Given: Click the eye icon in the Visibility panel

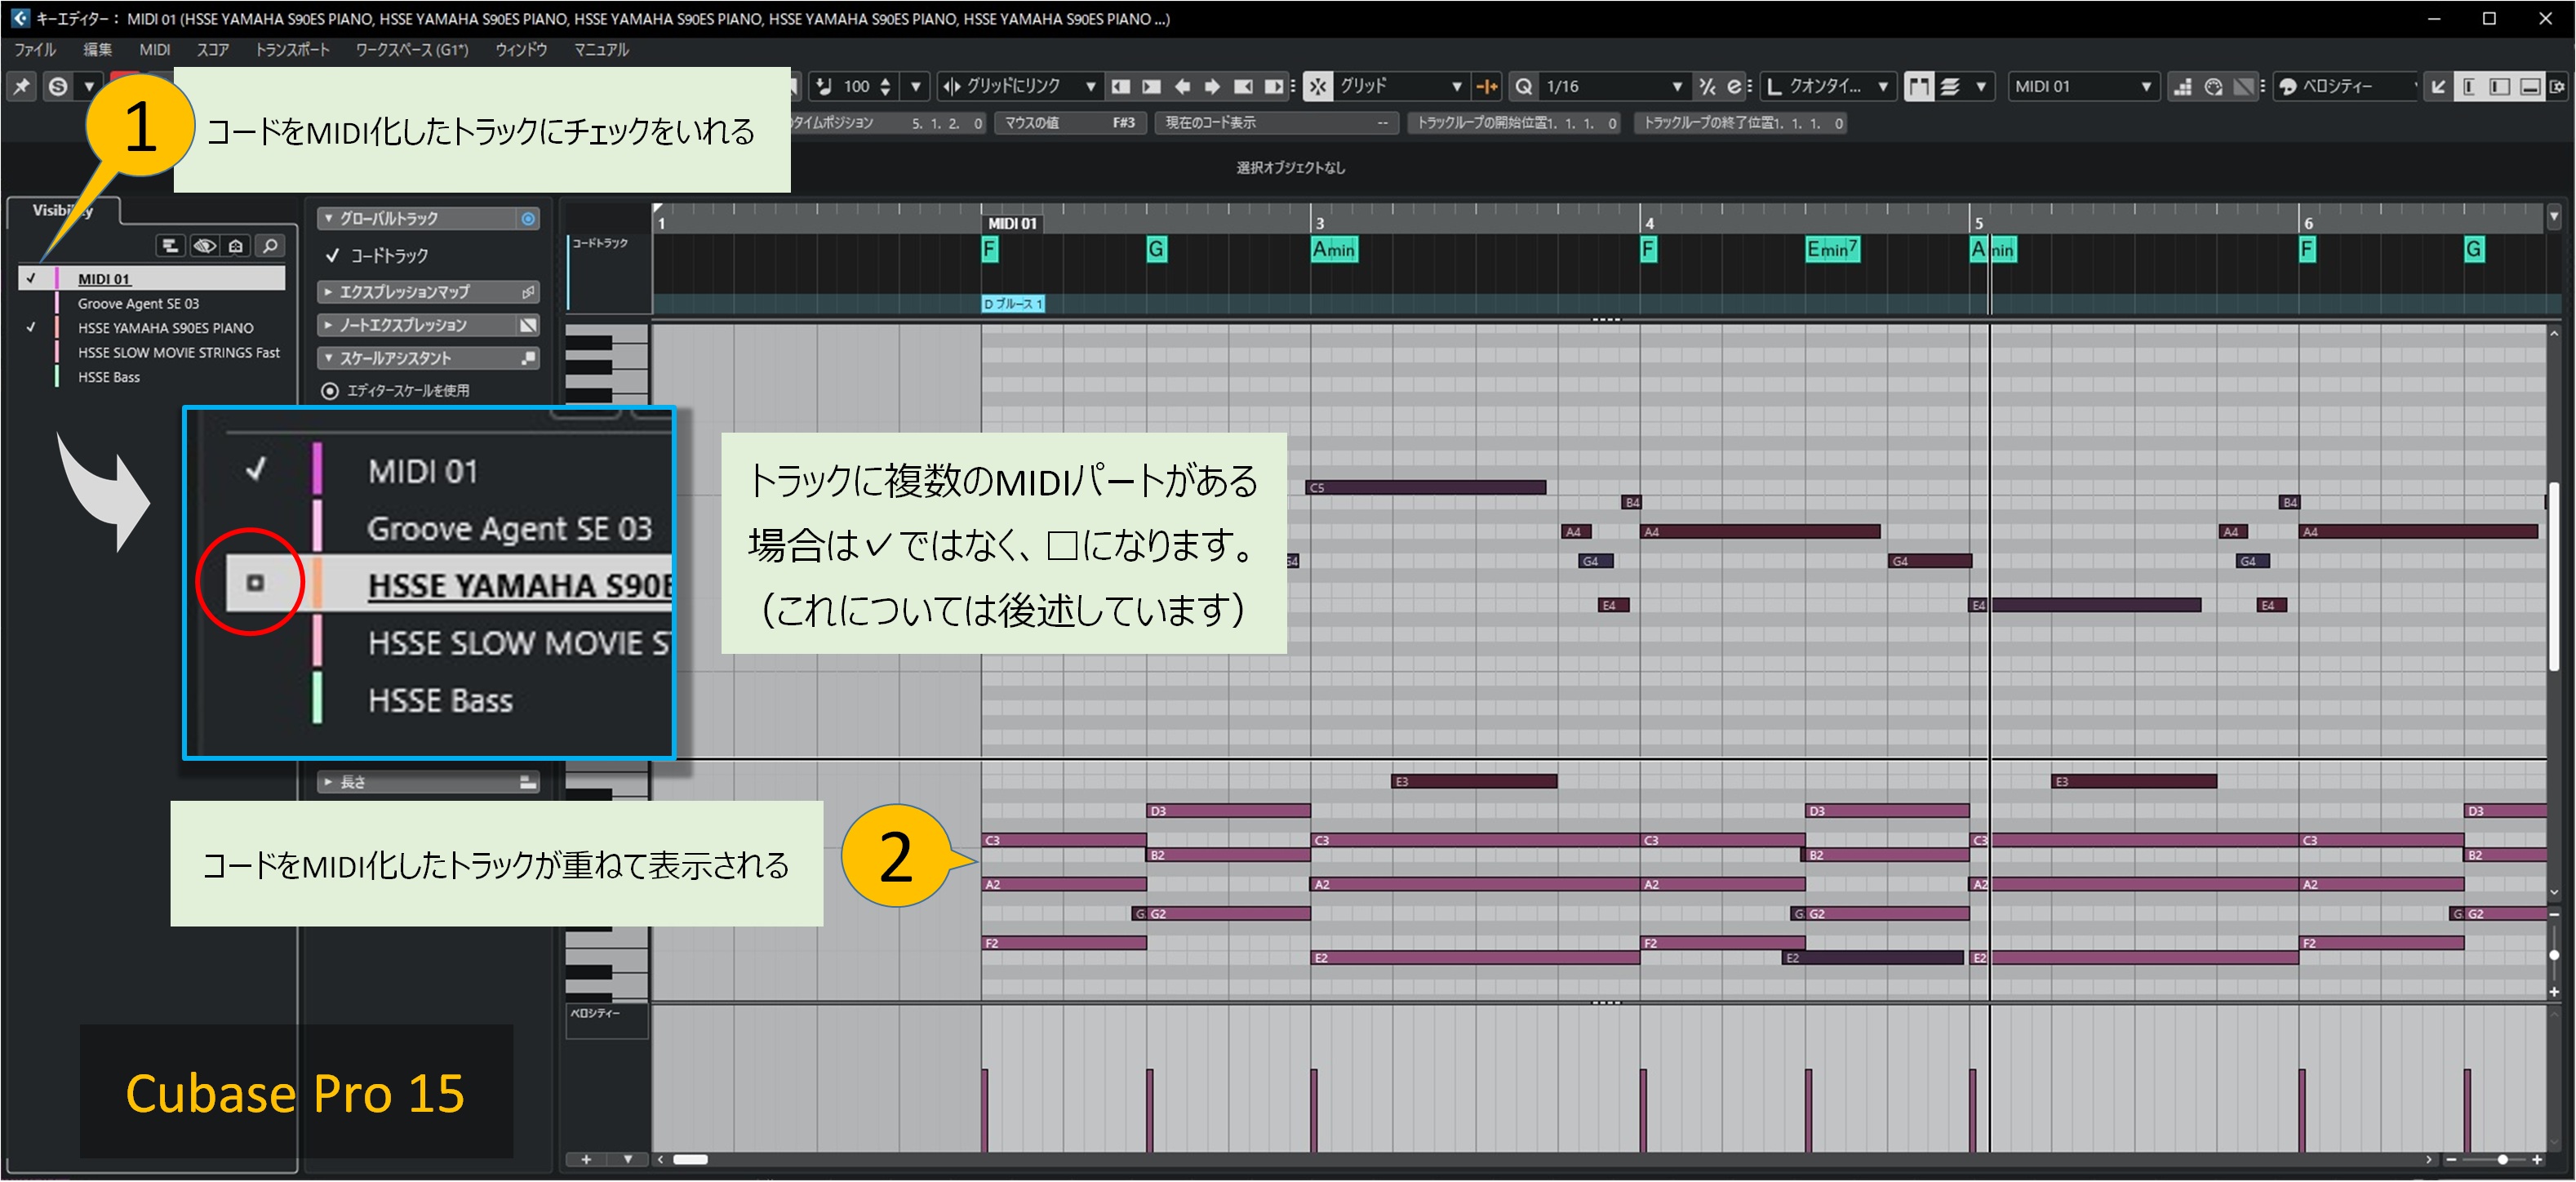Looking at the screenshot, I should (x=204, y=246).
